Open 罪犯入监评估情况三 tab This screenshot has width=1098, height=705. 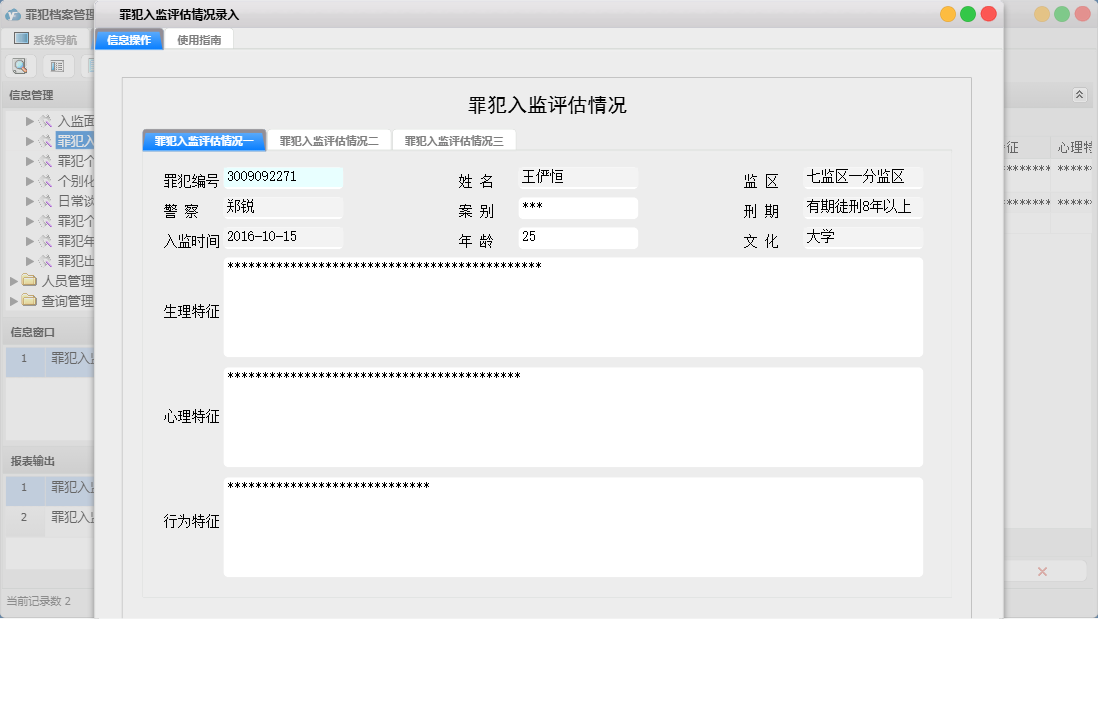click(454, 141)
